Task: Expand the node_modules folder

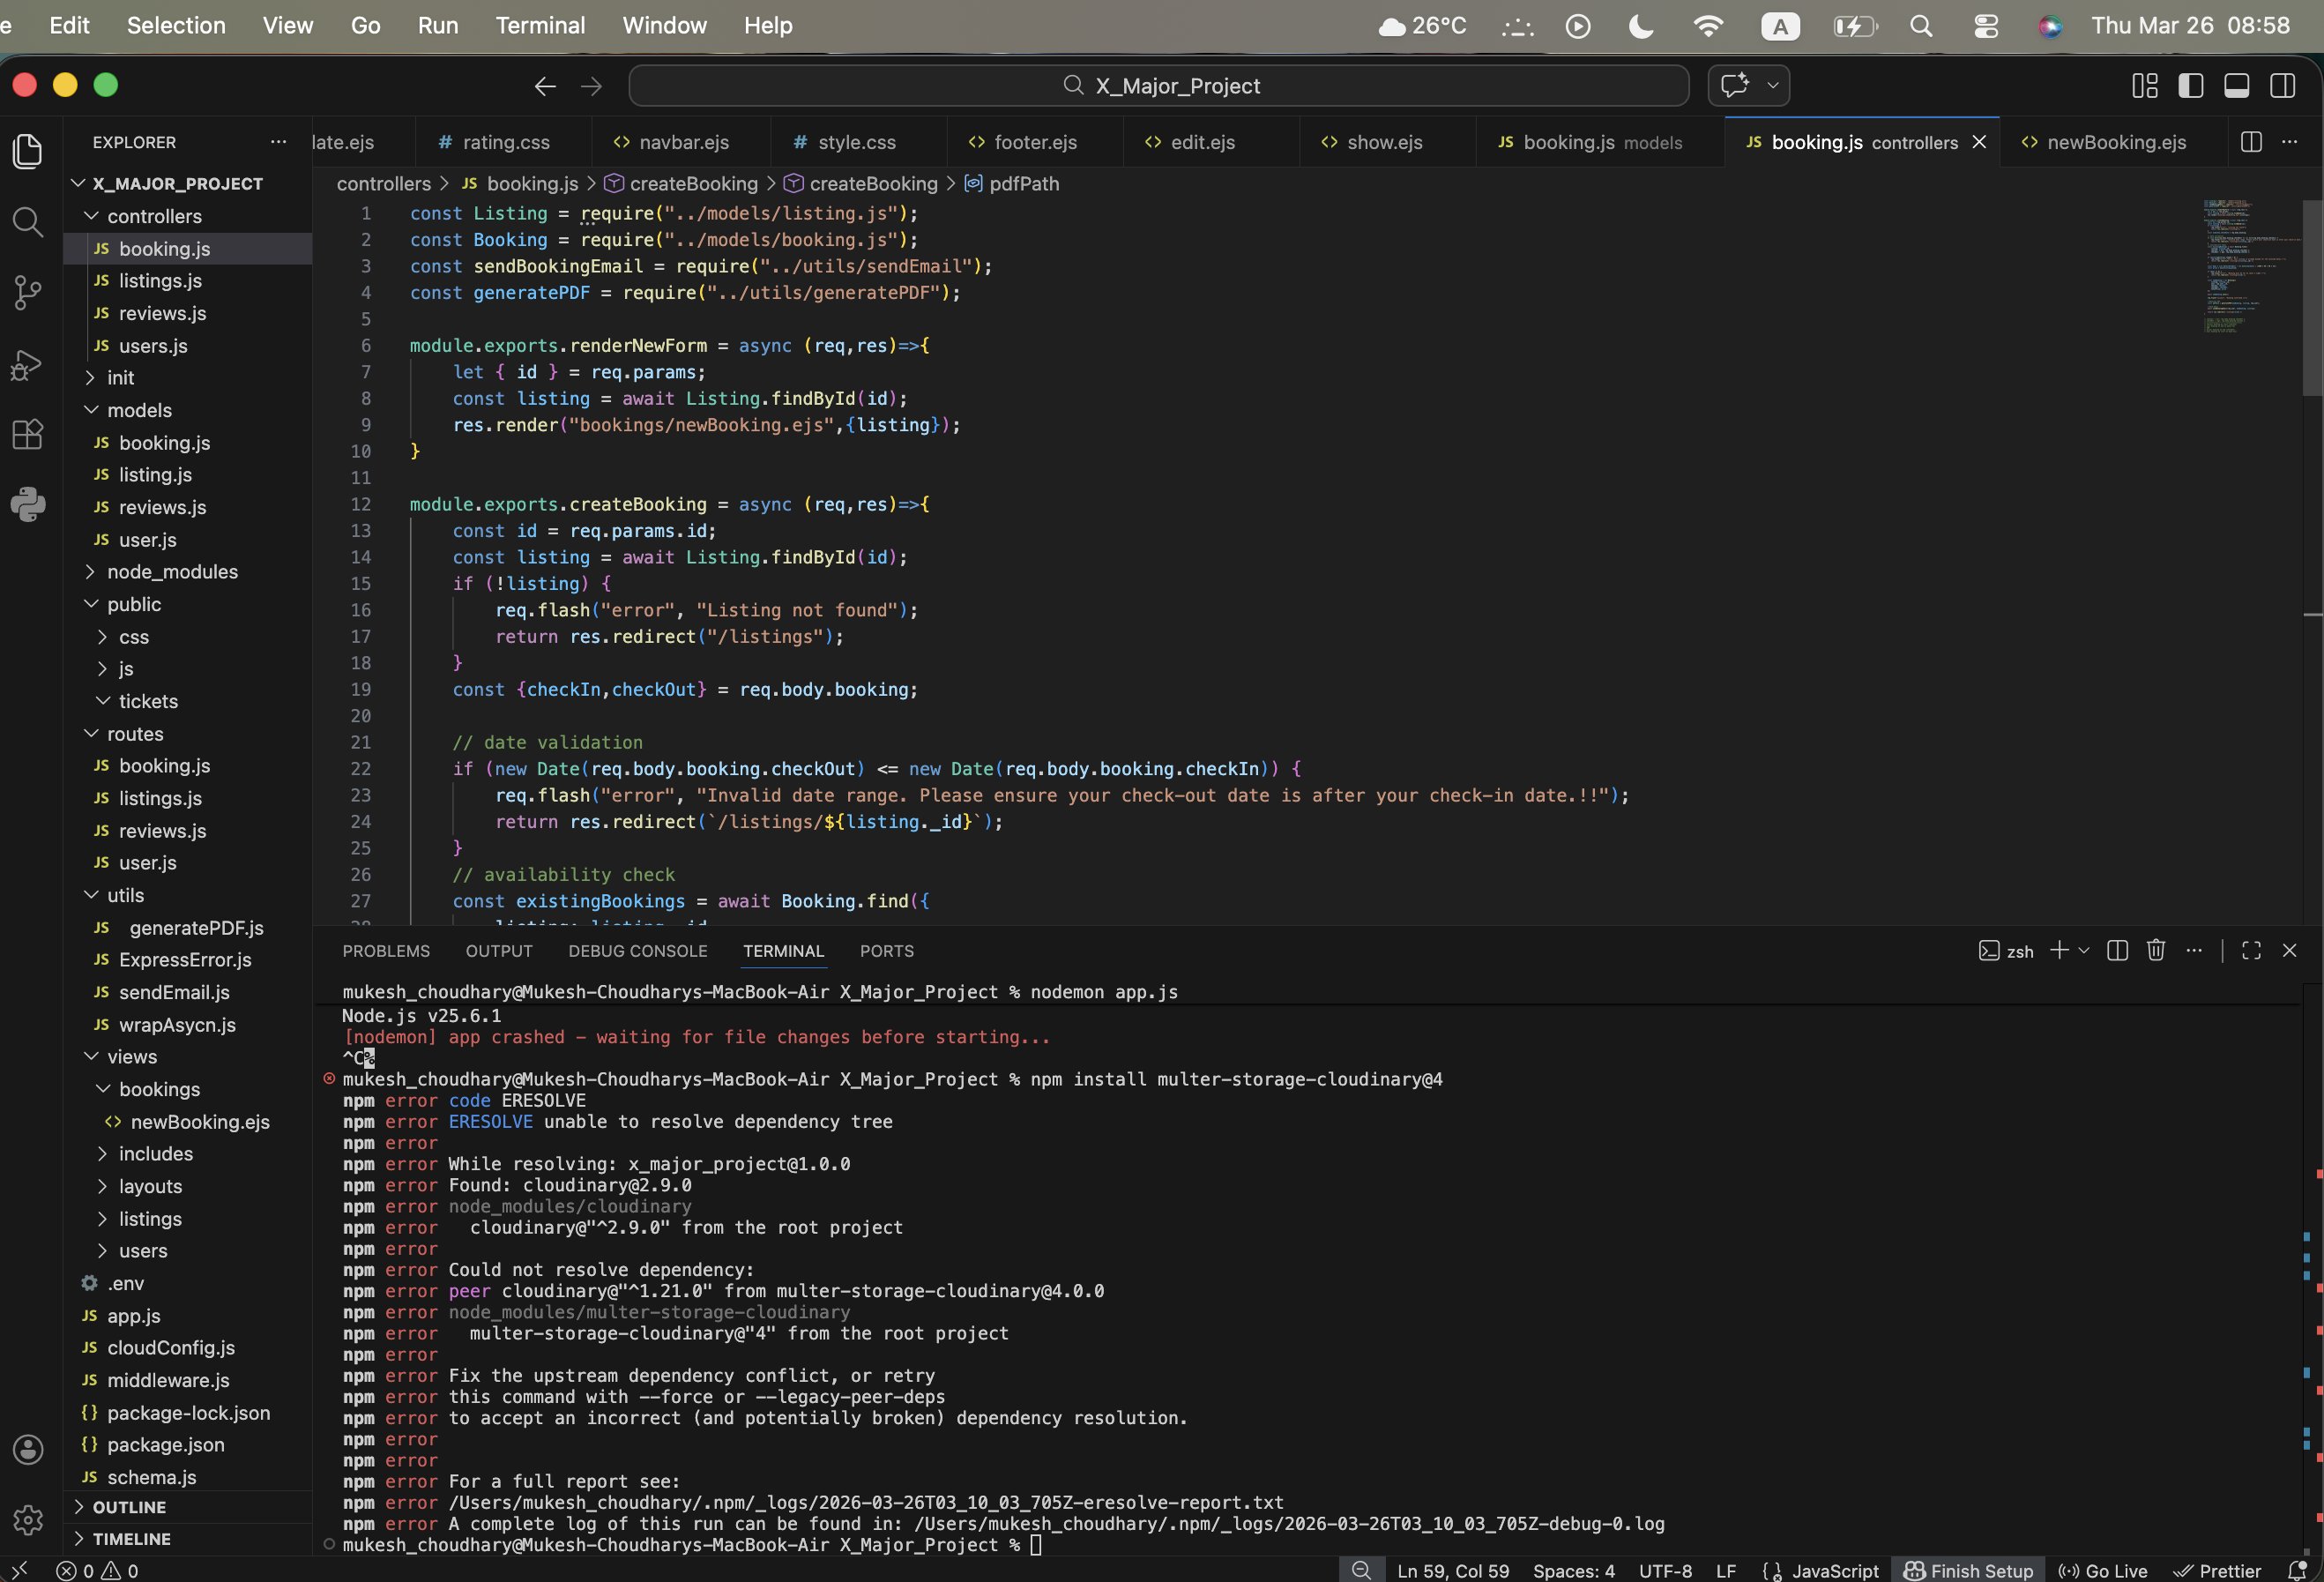Action: click(172, 572)
